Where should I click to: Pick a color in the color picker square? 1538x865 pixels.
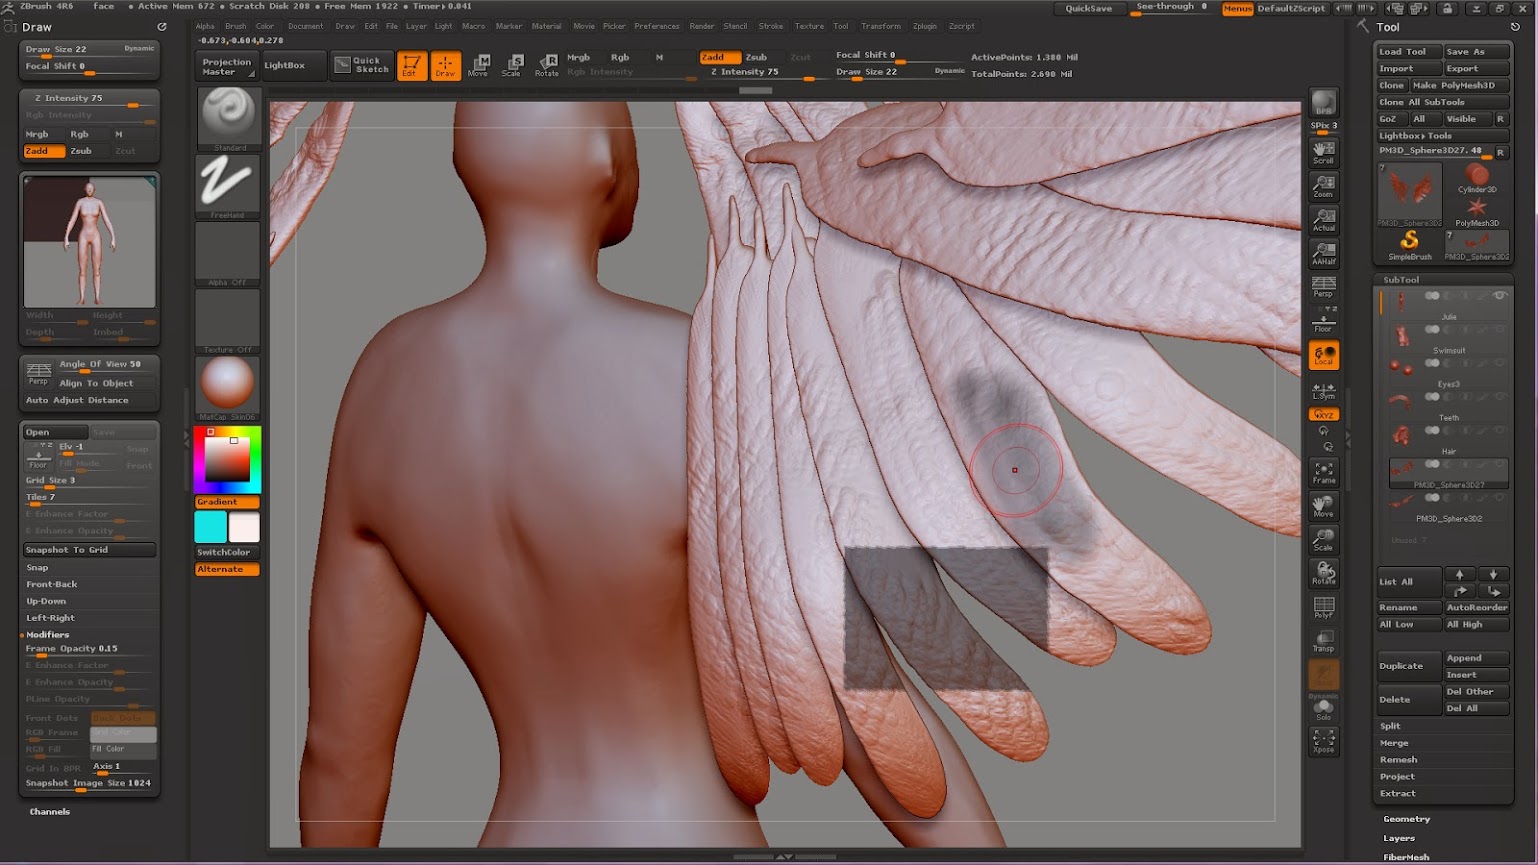pos(227,459)
